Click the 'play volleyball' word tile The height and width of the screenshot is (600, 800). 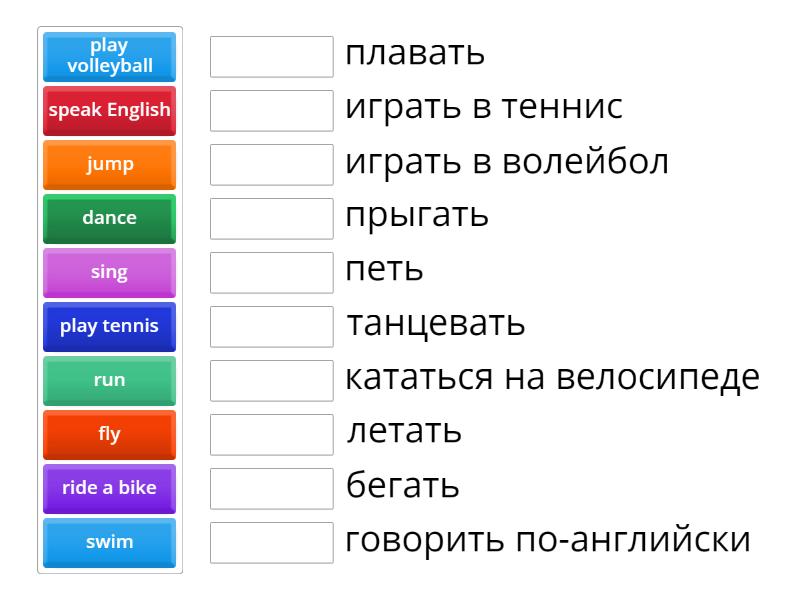pos(109,56)
